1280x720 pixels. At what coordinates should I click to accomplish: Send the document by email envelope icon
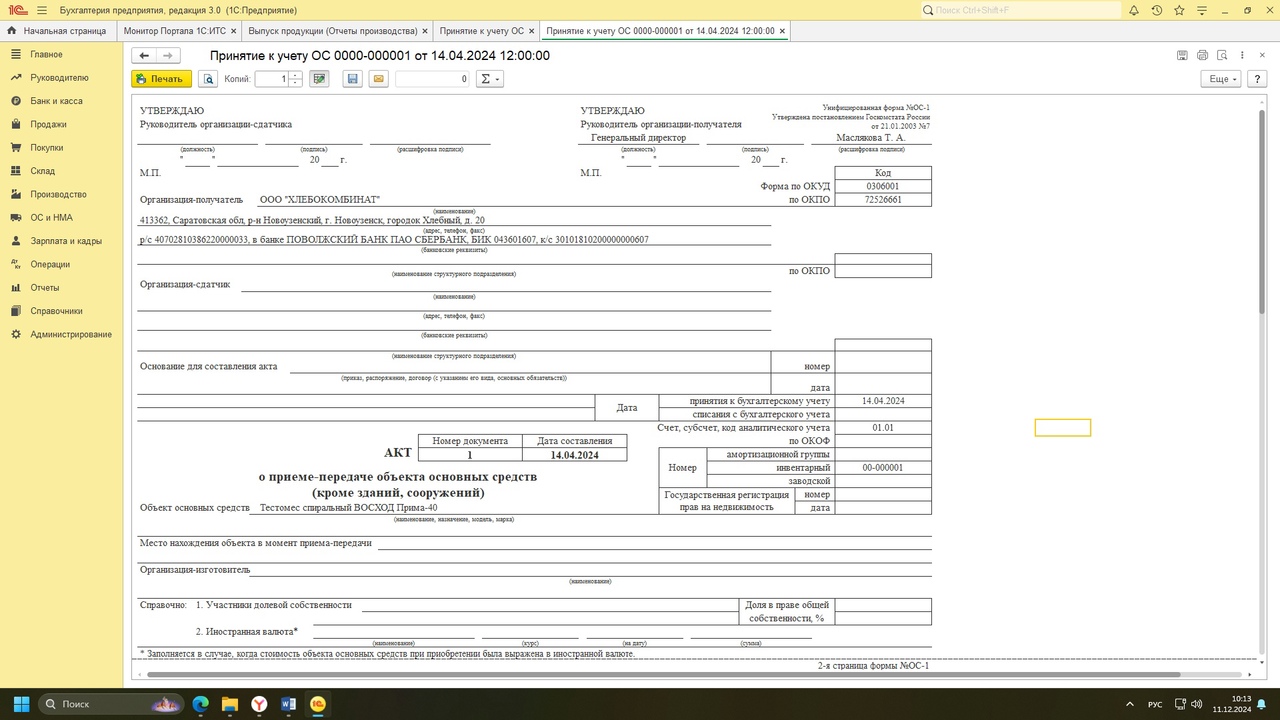pos(378,79)
